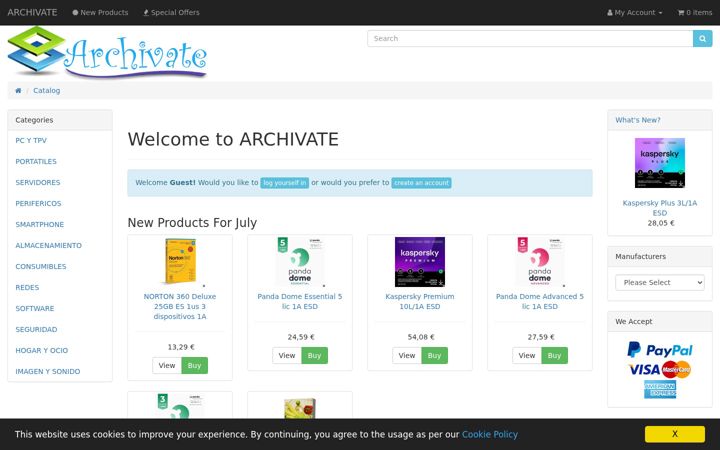Open the PERIFERICOS category
Screen dimensions: 720x450
tap(38, 203)
